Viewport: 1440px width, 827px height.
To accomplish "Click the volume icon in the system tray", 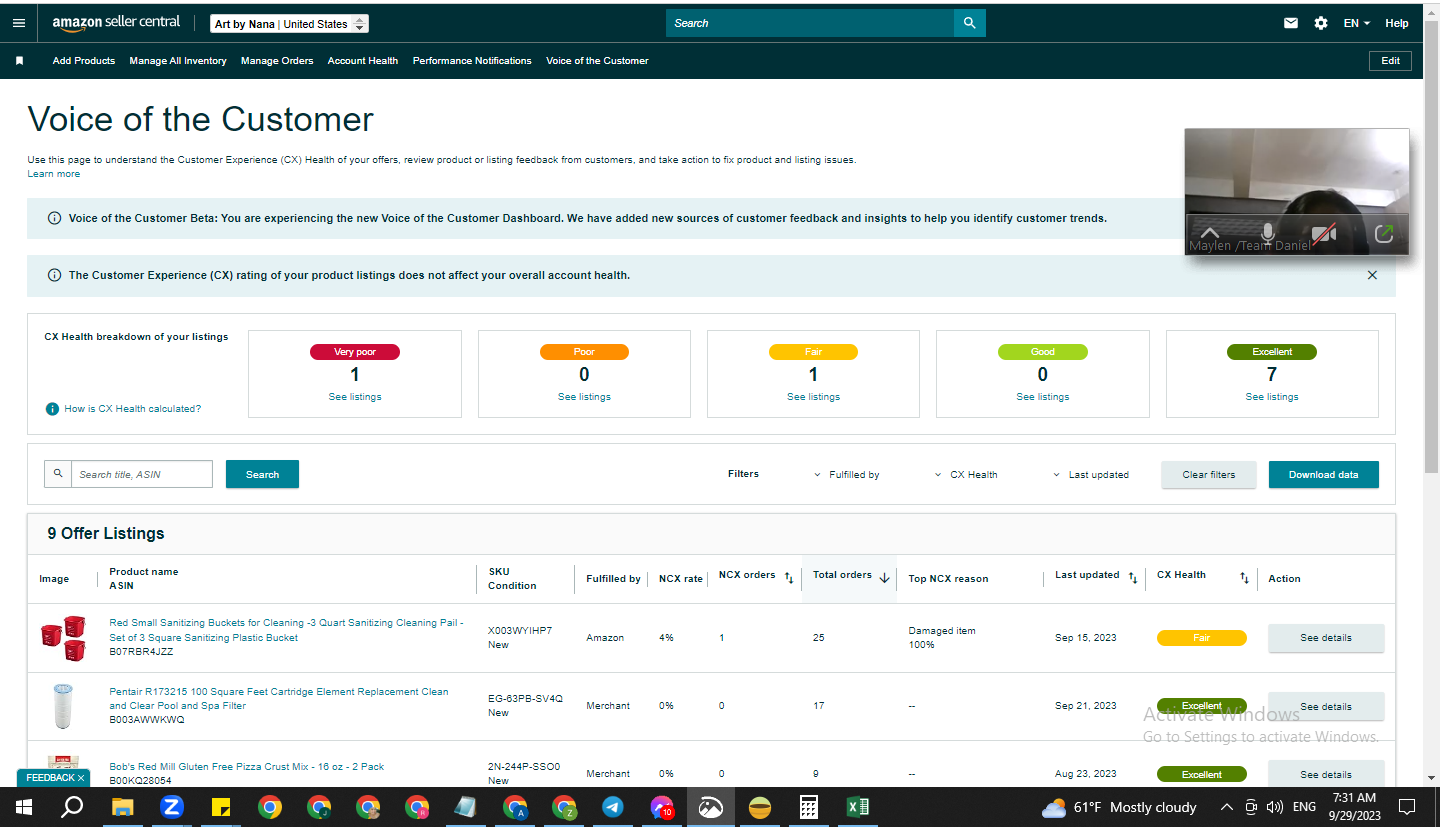I will (1275, 807).
